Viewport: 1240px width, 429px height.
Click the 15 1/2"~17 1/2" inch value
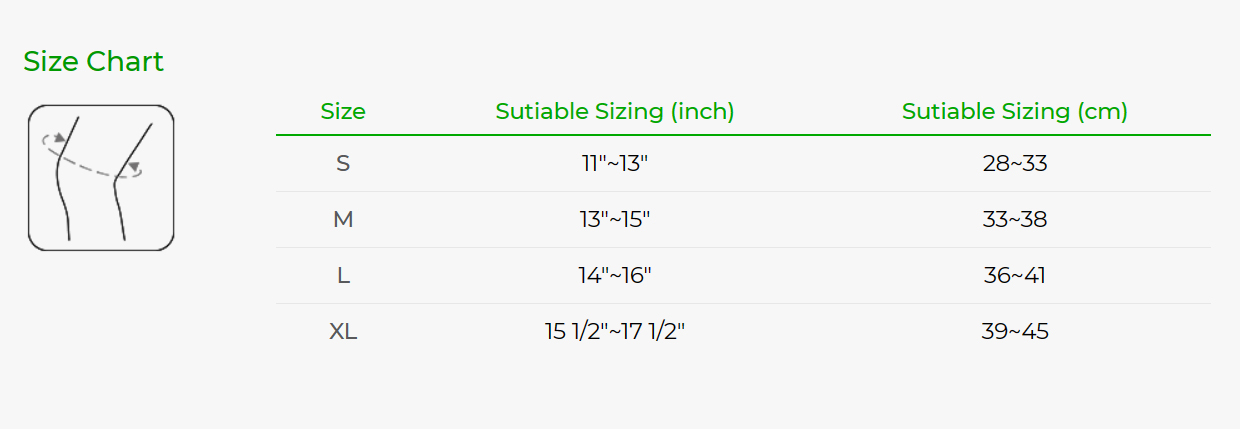click(x=615, y=331)
